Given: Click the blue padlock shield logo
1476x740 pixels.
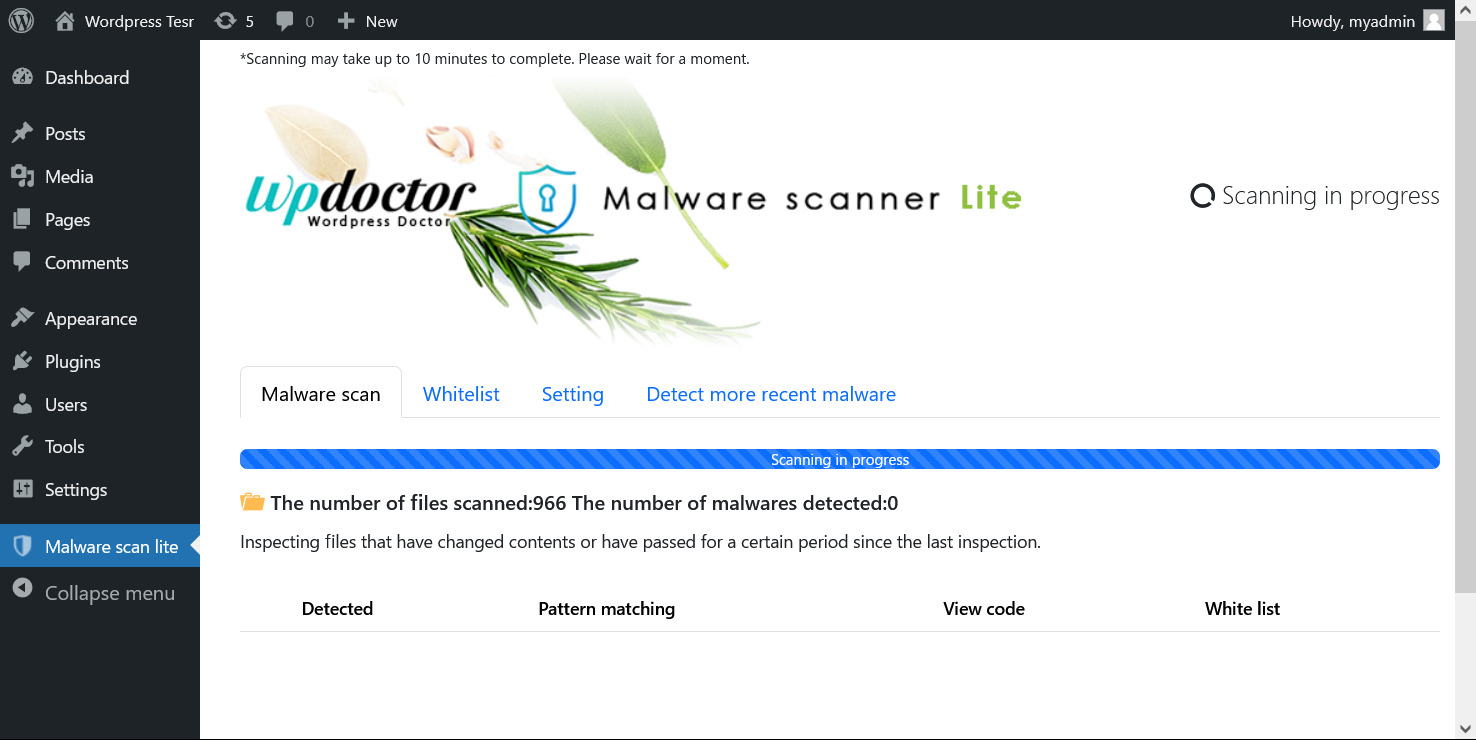Looking at the screenshot, I should [x=548, y=200].
